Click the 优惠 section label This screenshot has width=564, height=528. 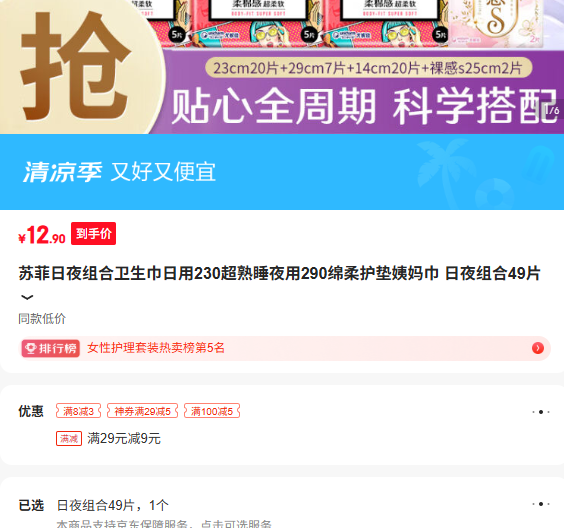[x=31, y=411]
